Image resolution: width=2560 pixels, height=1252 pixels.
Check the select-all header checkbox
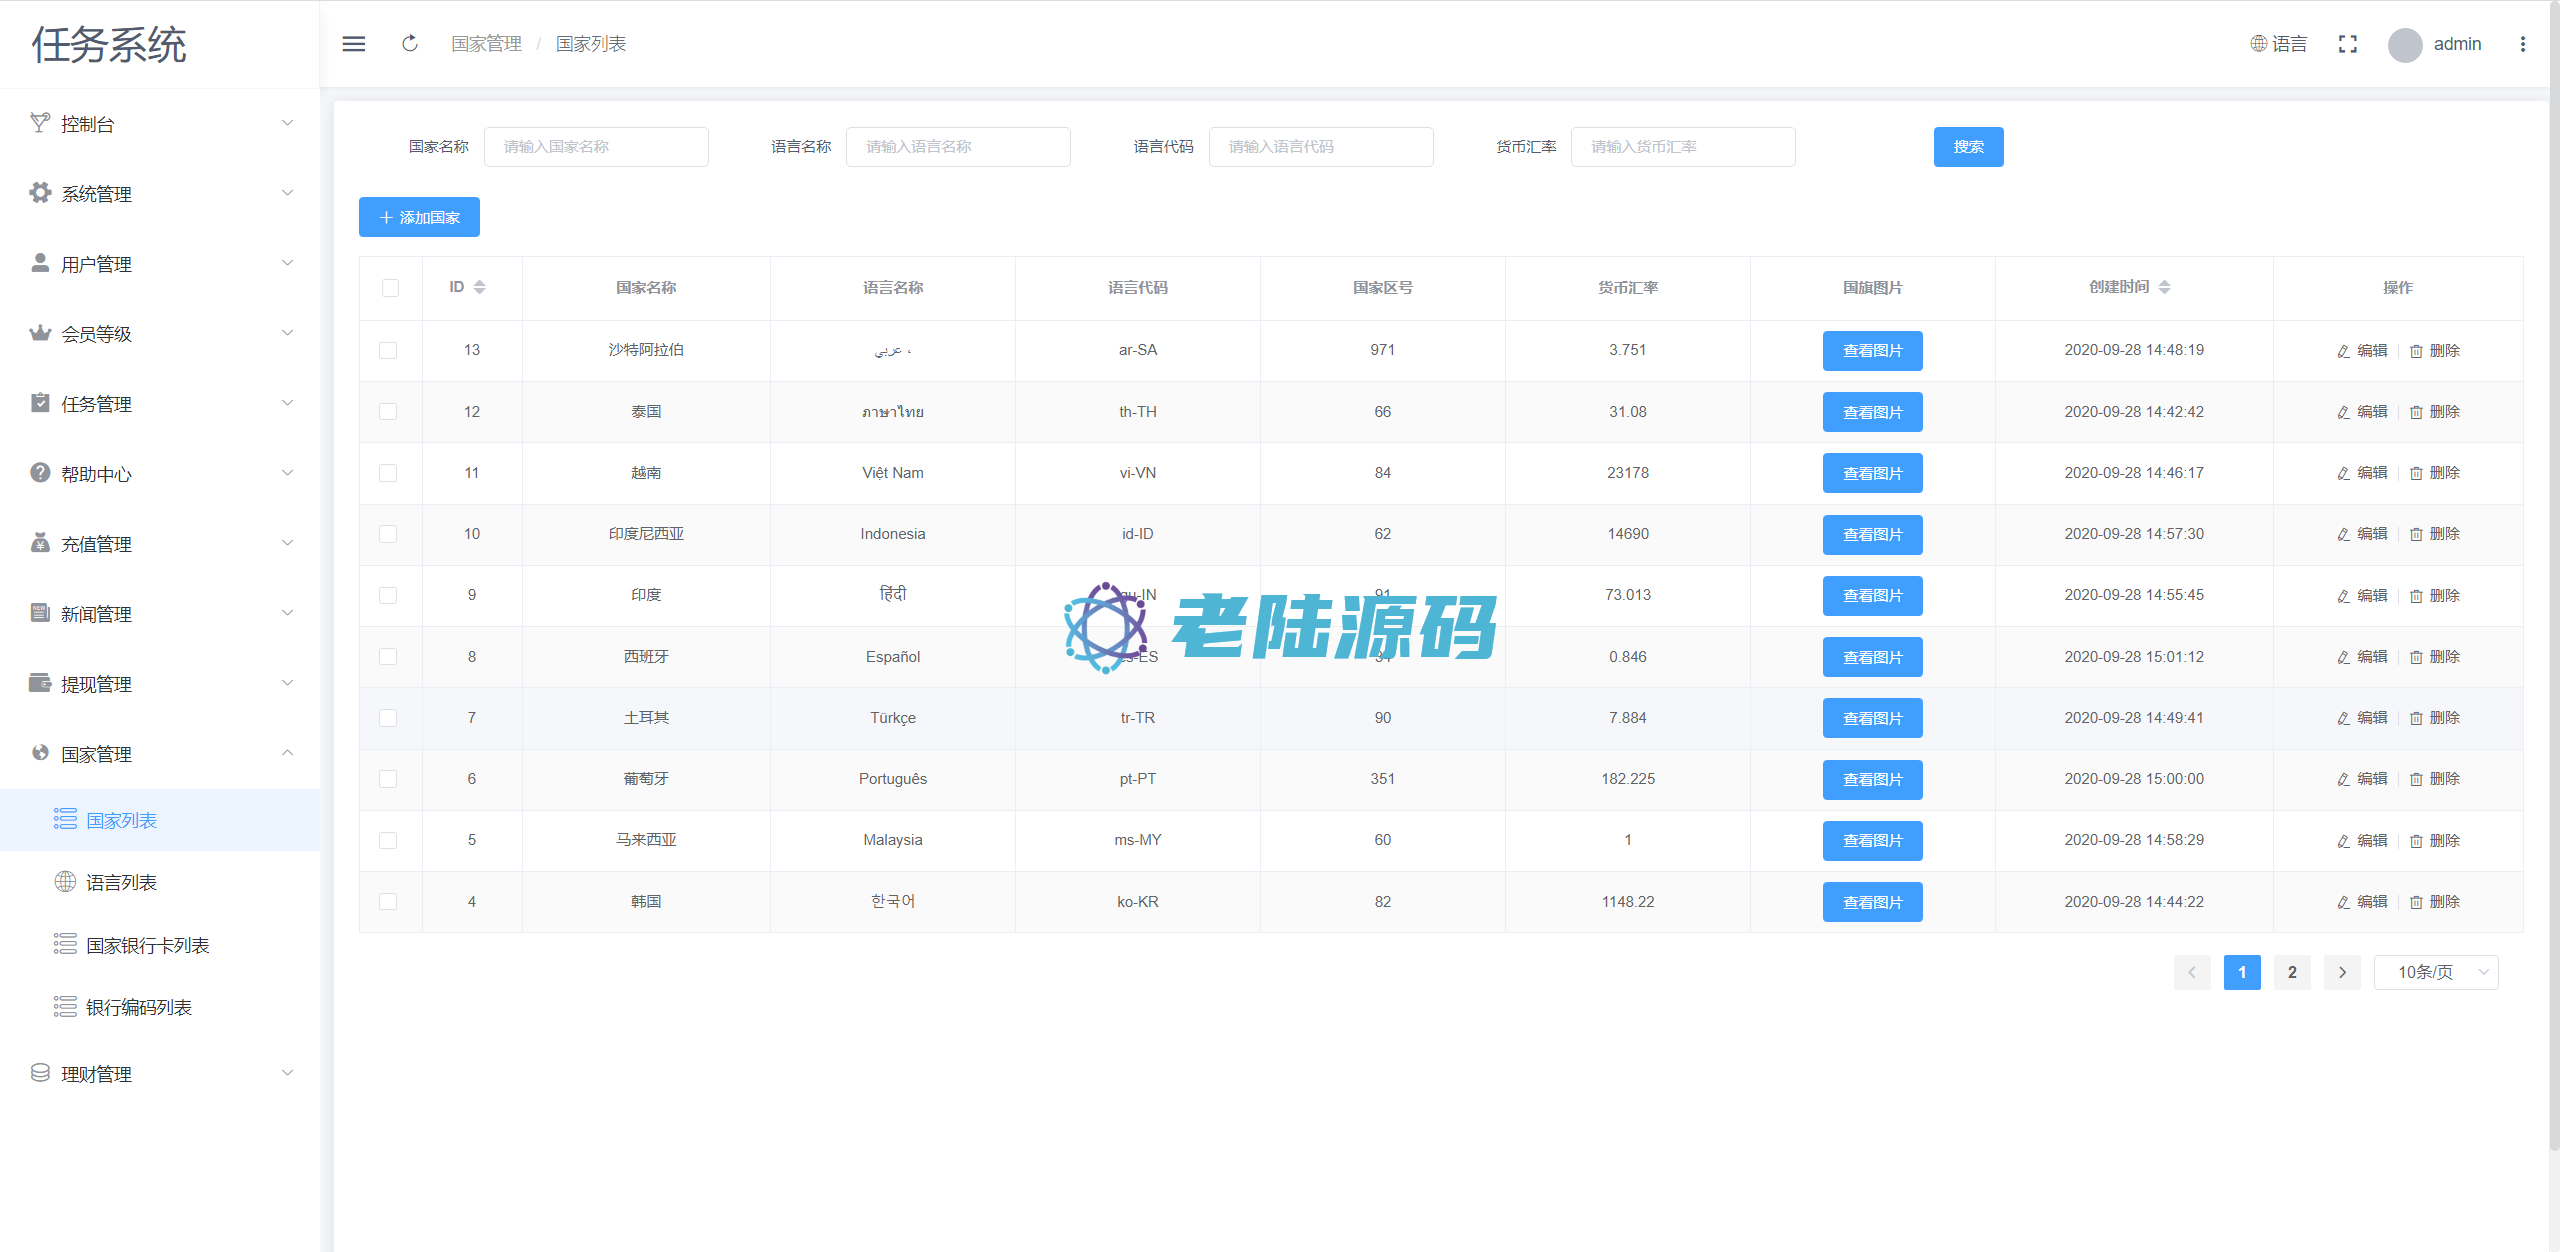click(390, 288)
